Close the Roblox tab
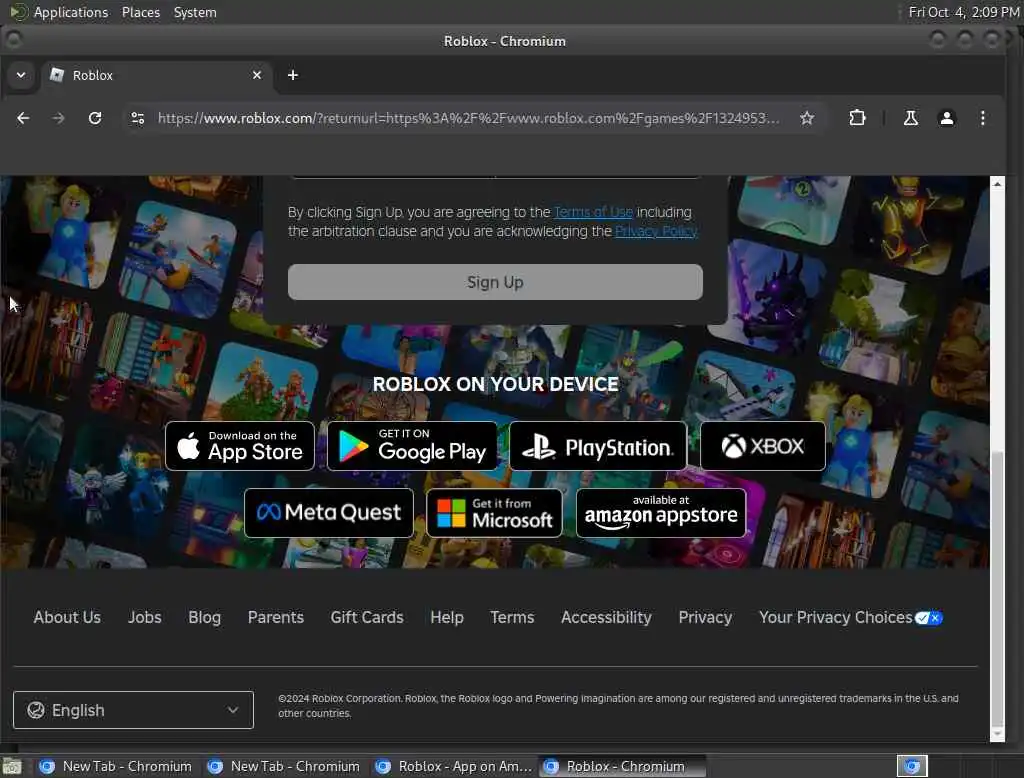Viewport: 1024px width, 778px height. coord(257,75)
